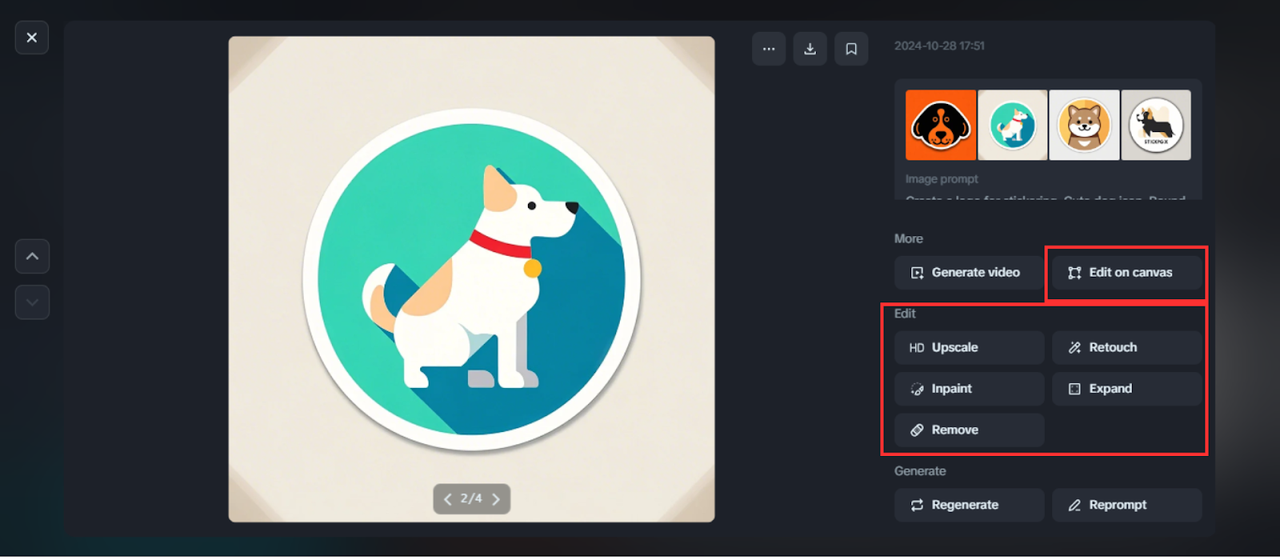Show next image using right arrow in 2/4 pager
The image size is (1280, 560).
[496, 498]
